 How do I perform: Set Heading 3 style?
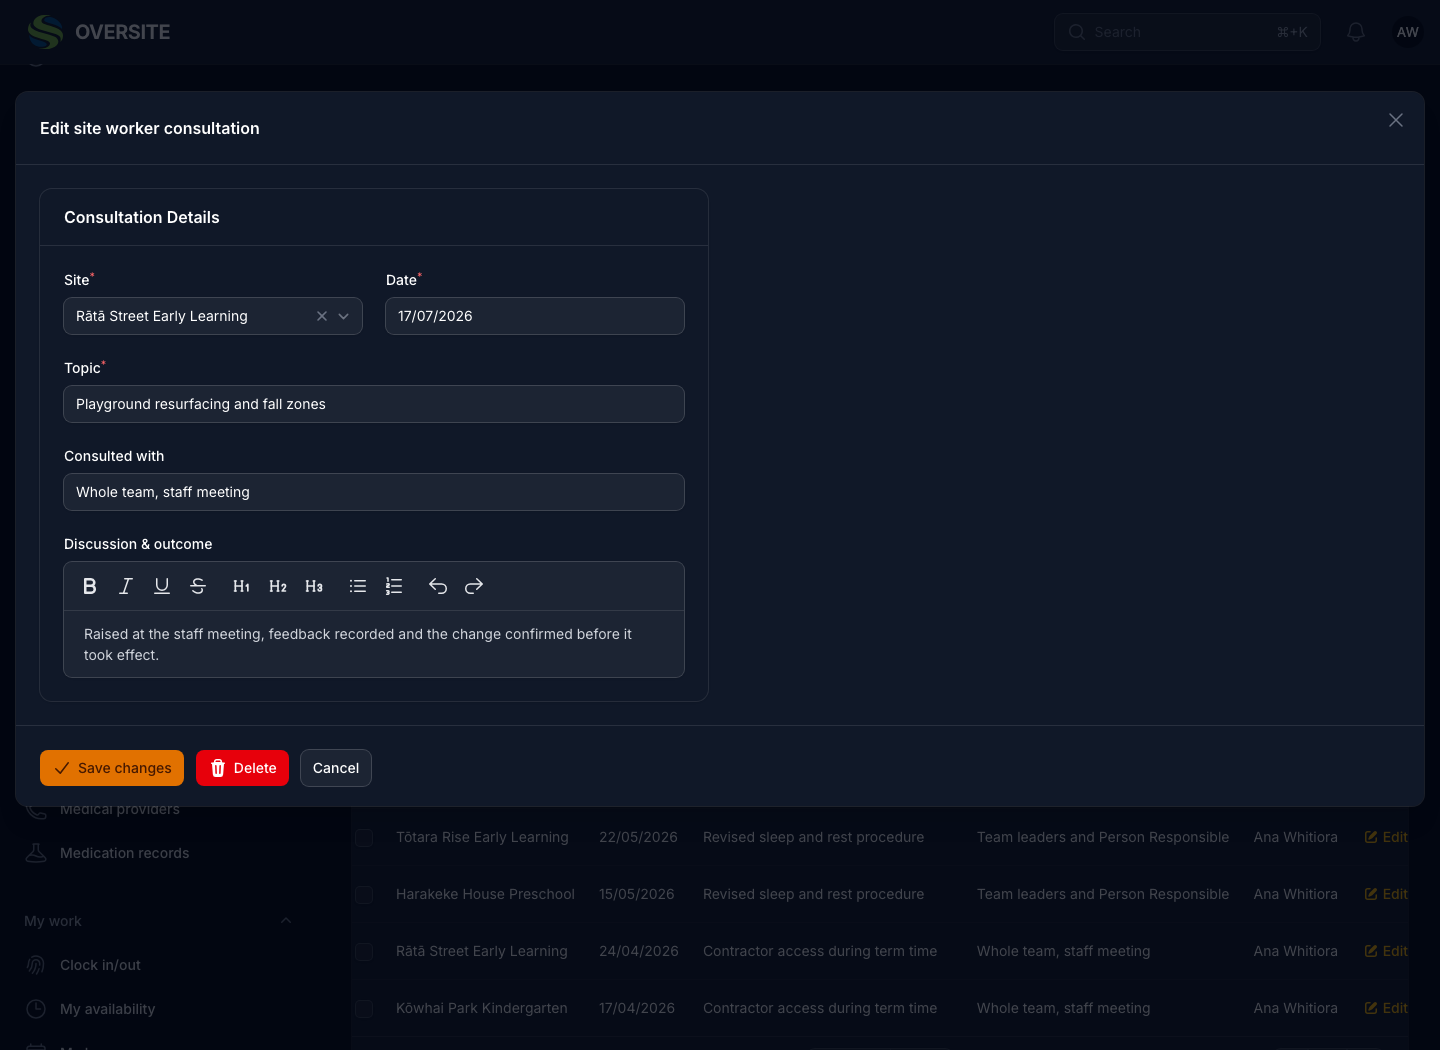pyautogui.click(x=314, y=586)
